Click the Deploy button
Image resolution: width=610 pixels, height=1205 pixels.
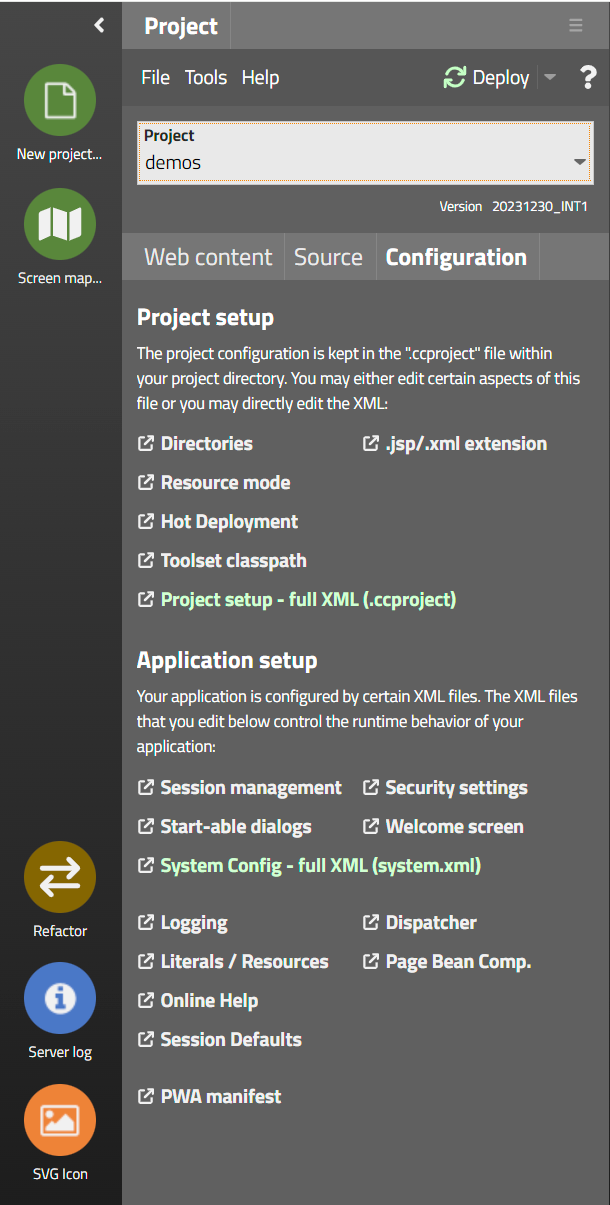[x=487, y=78]
